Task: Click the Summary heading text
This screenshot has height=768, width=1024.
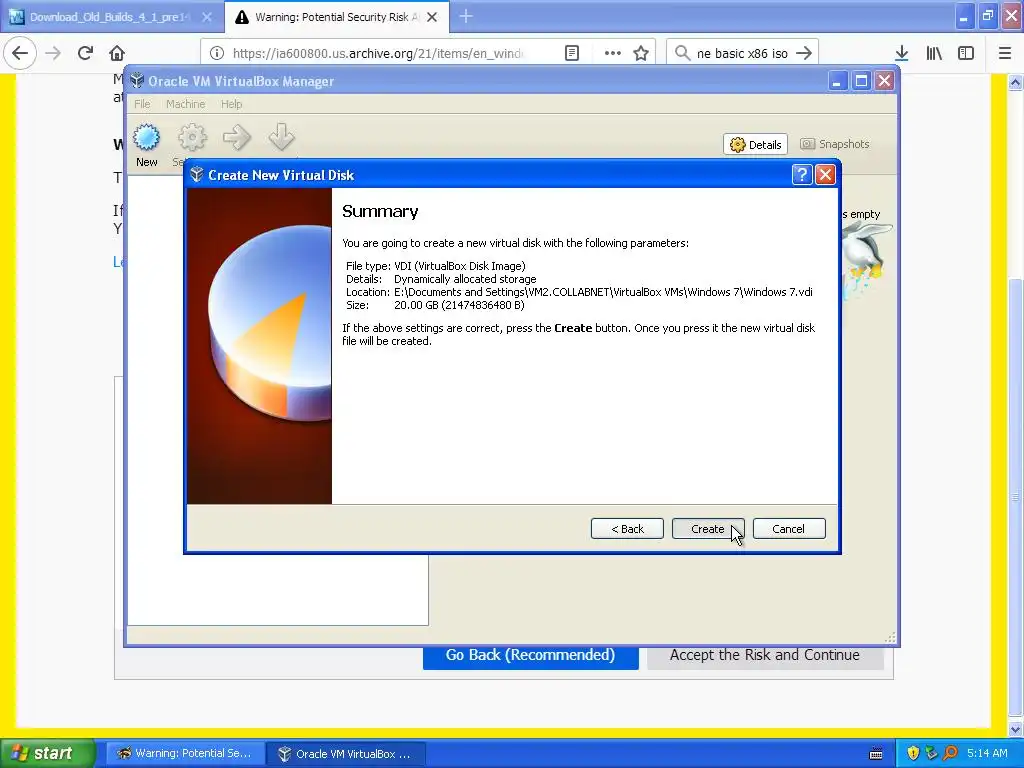Action: (380, 212)
